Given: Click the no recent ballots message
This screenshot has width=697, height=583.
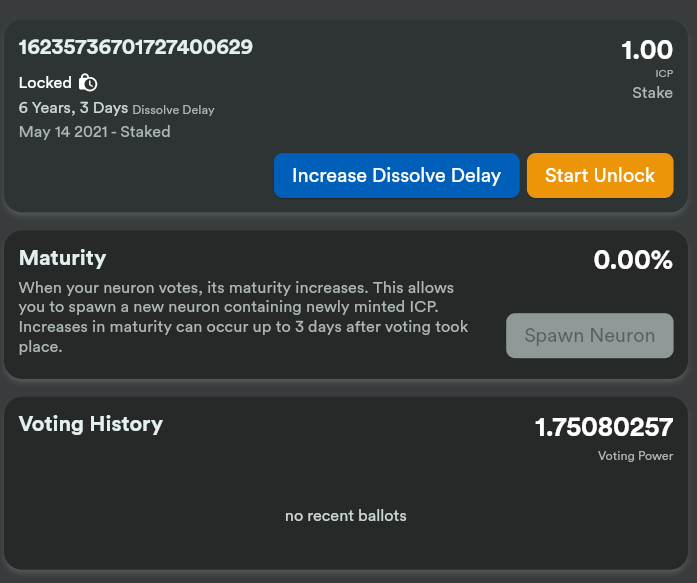Looking at the screenshot, I should coord(346,516).
